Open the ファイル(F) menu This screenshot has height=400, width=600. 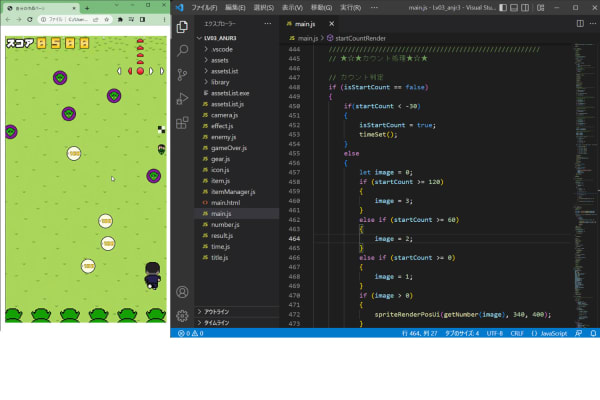click(x=204, y=6)
